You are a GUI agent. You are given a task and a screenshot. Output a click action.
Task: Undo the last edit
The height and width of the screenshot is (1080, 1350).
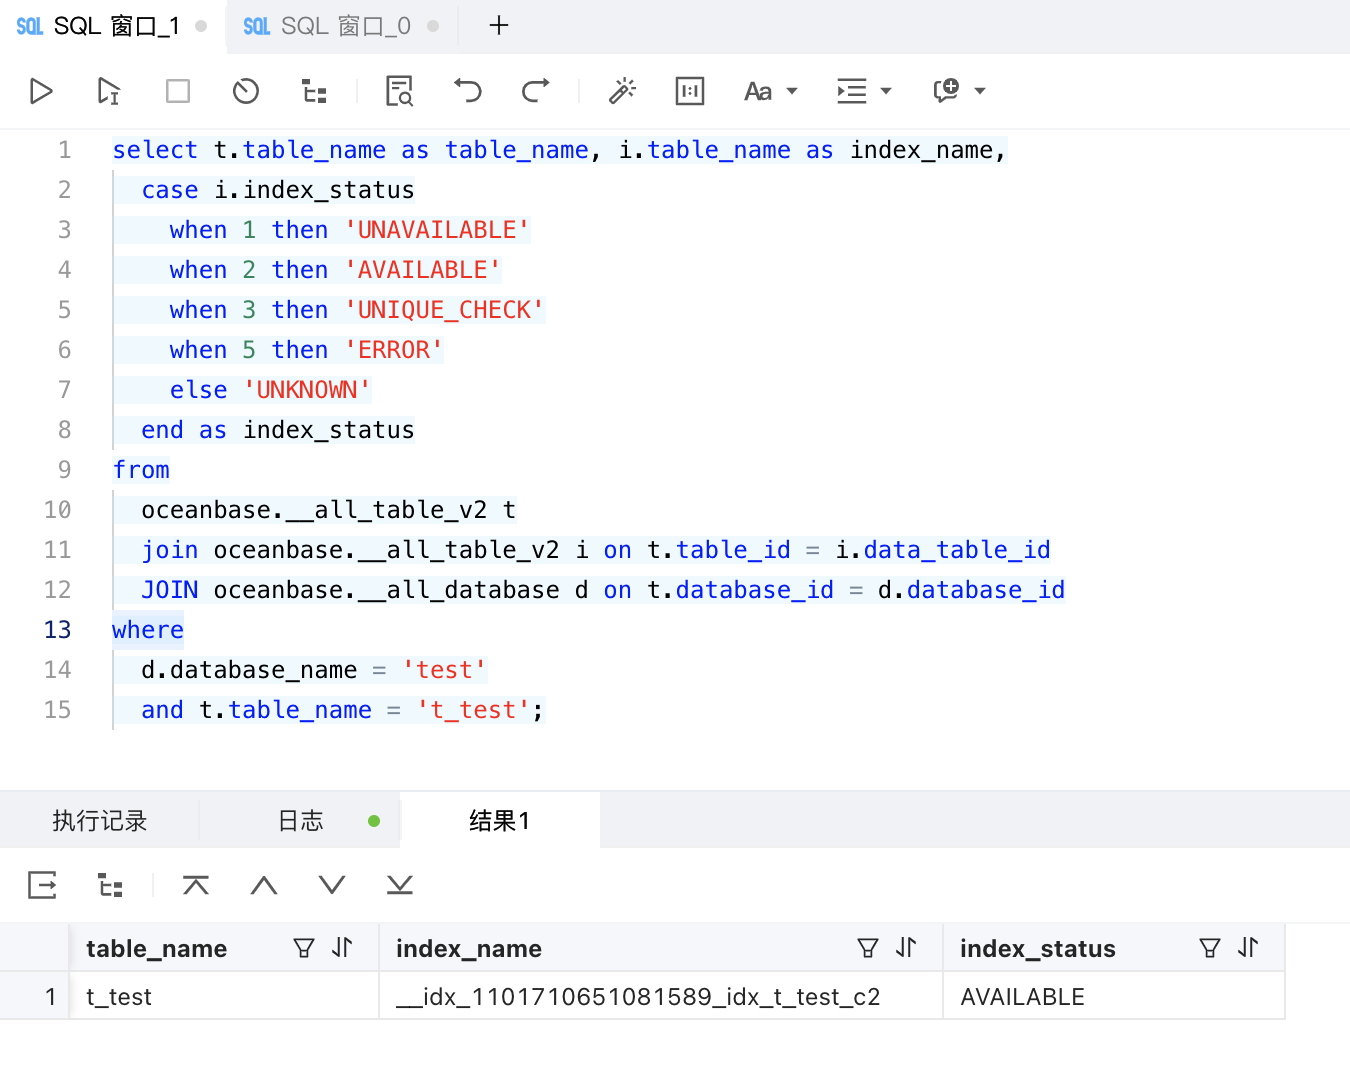point(467,91)
